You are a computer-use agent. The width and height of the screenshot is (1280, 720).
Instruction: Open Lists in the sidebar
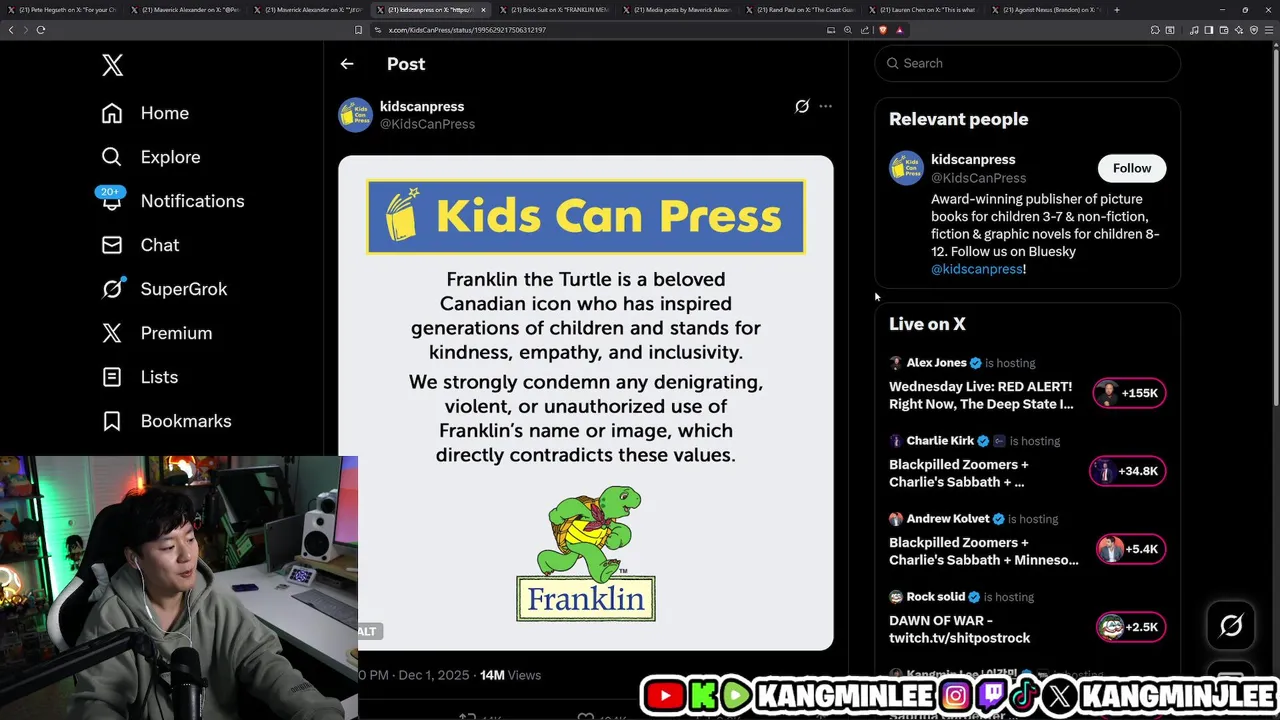[x=139, y=377]
